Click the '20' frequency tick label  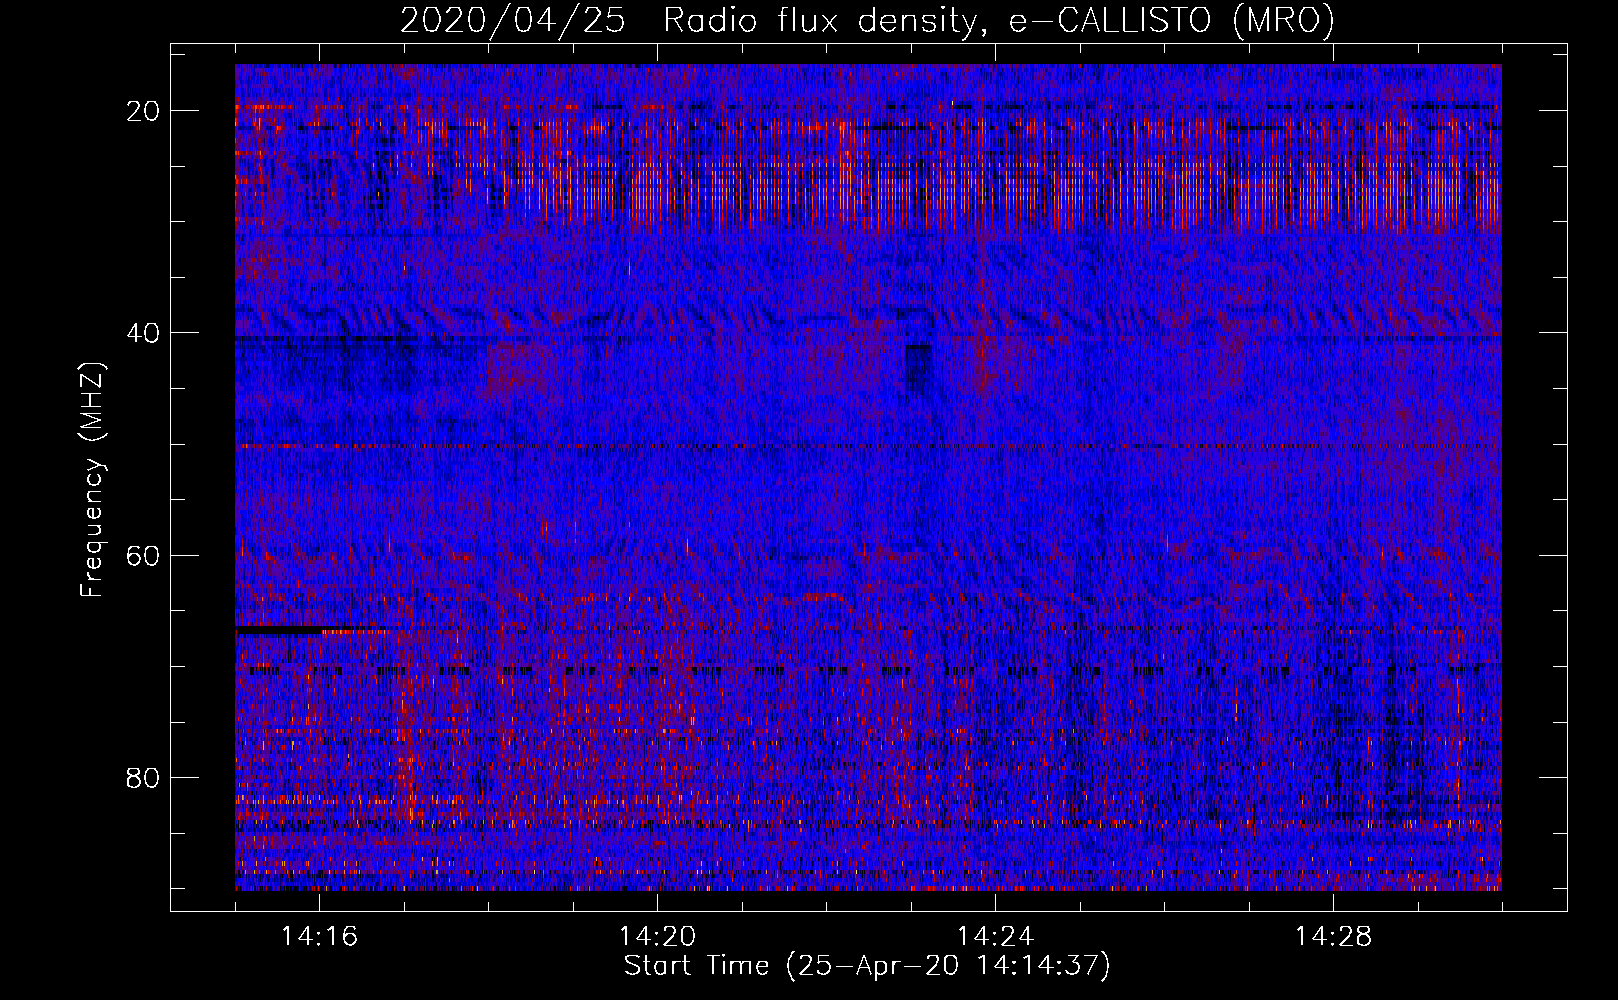point(144,111)
